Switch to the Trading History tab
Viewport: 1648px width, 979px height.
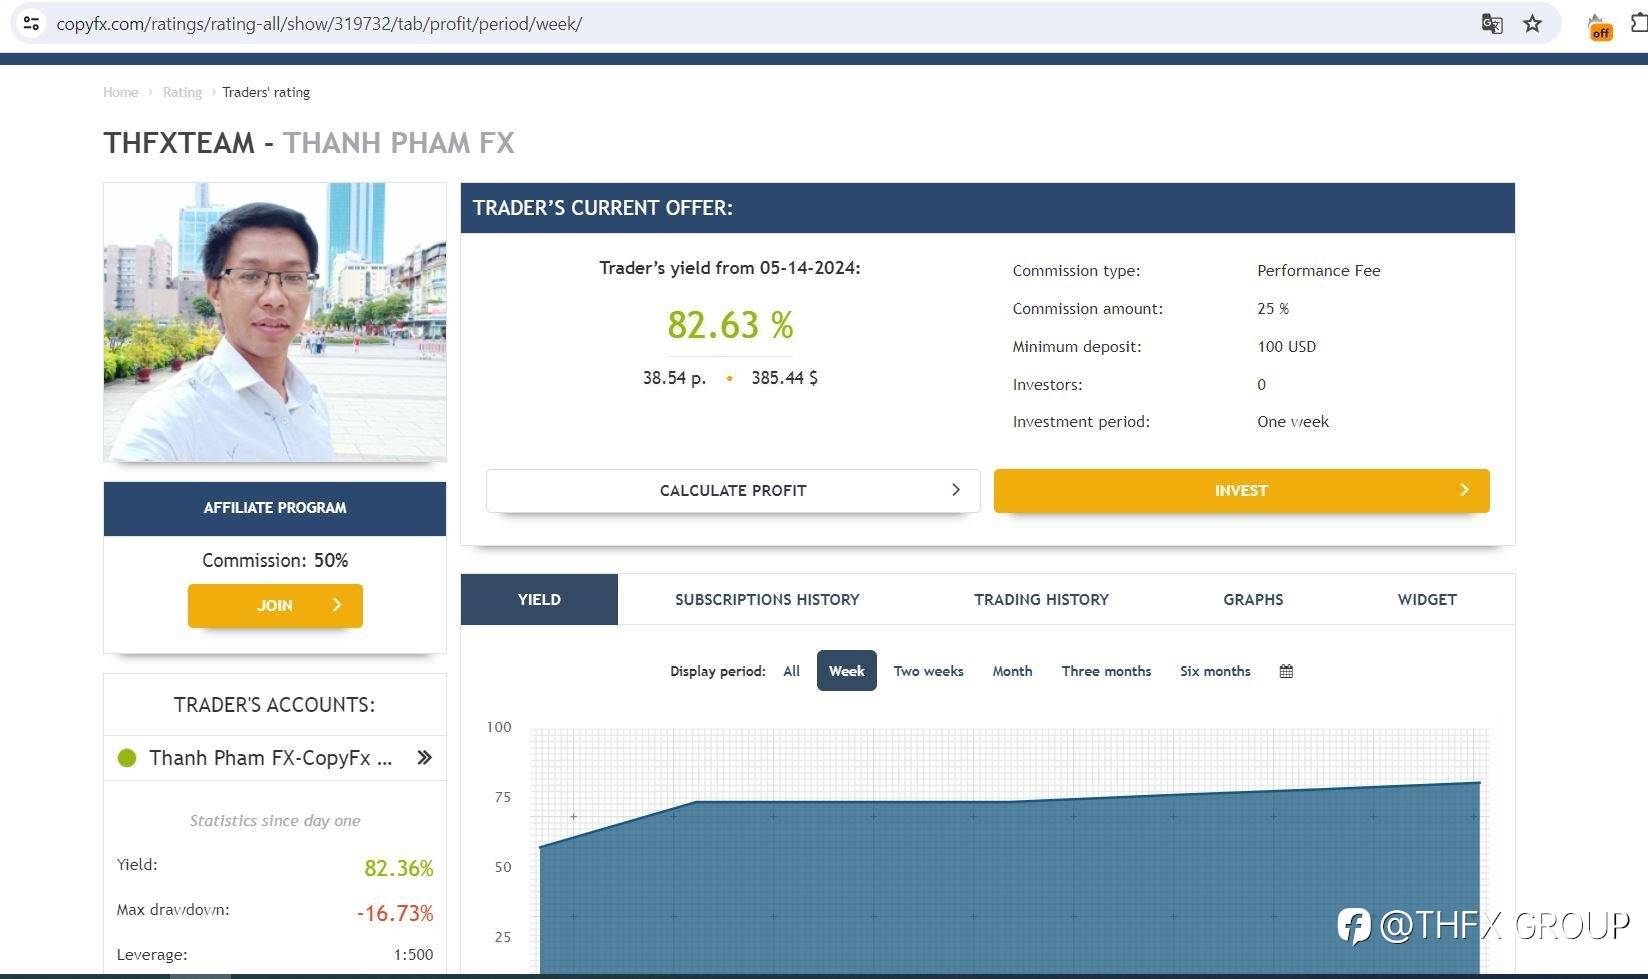coord(1041,600)
